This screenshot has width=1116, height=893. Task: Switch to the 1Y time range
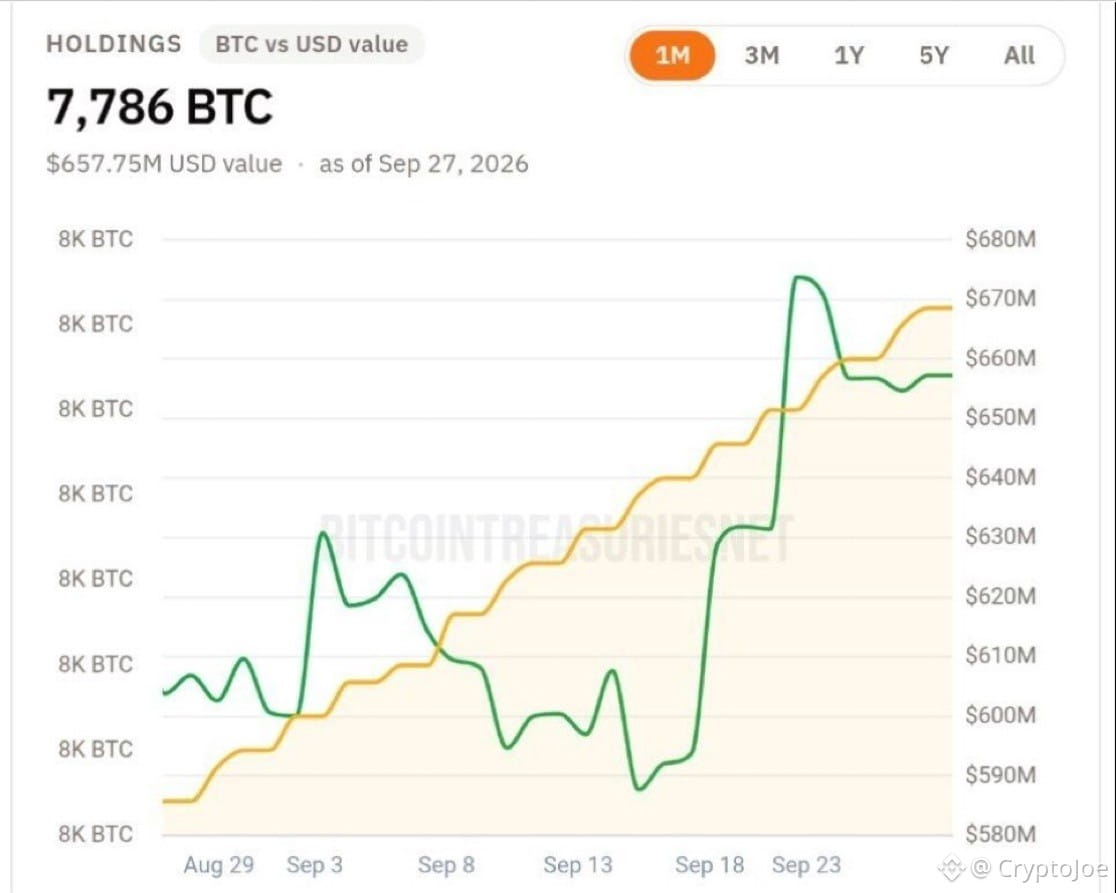pos(848,55)
